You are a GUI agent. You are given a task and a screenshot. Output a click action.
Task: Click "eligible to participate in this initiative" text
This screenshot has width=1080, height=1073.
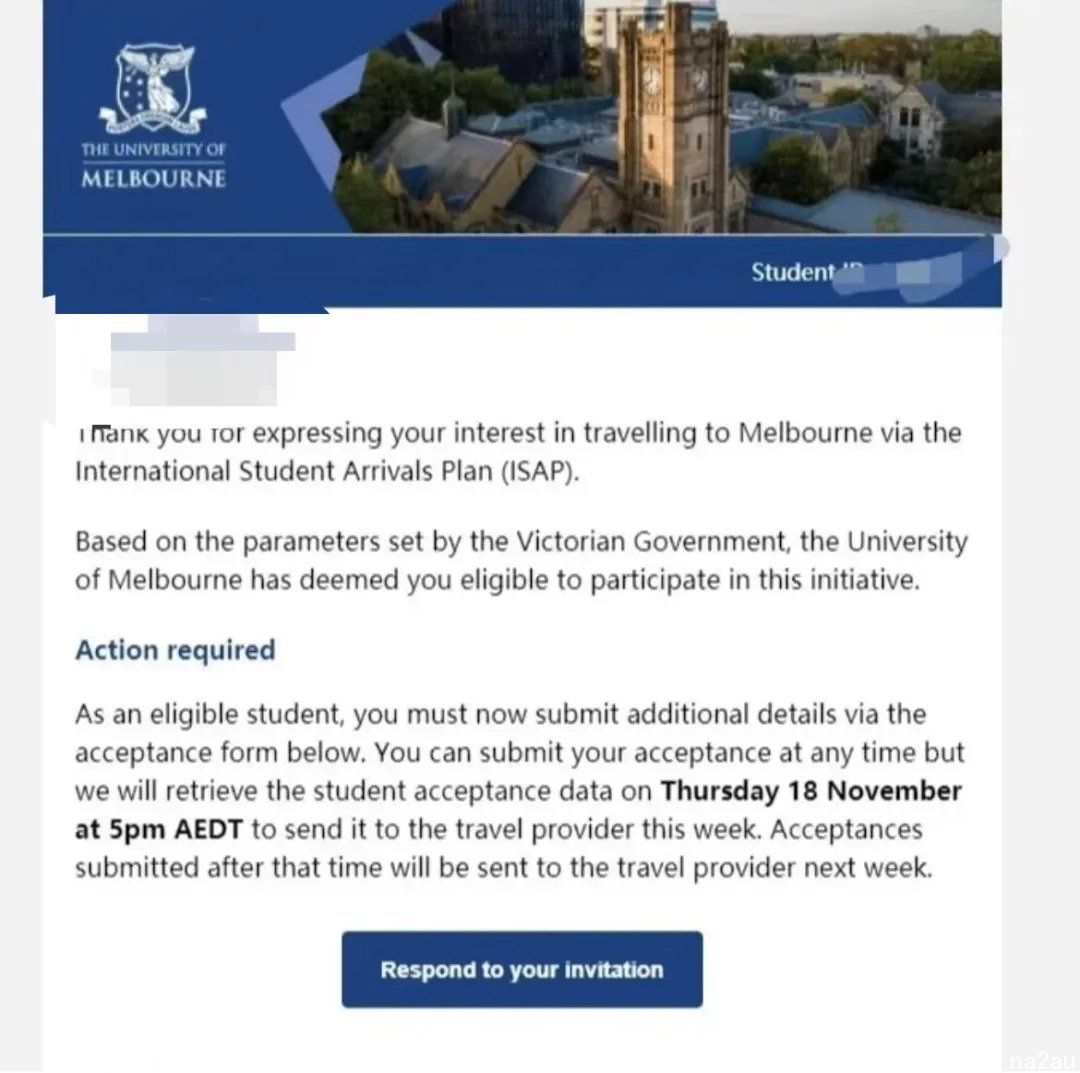coord(689,580)
